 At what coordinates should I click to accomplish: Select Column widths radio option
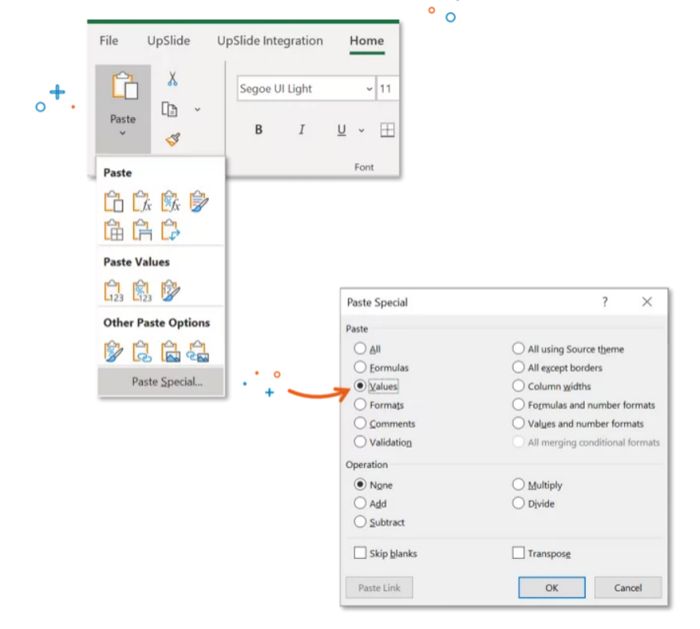[x=518, y=386]
